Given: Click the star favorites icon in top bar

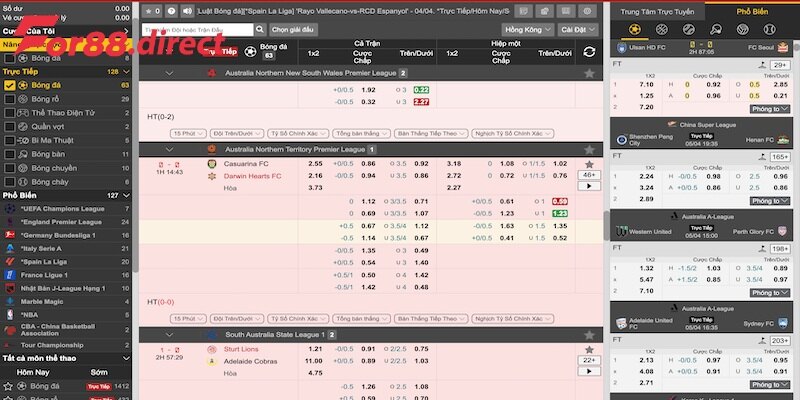Looking at the screenshot, I should 149,10.
